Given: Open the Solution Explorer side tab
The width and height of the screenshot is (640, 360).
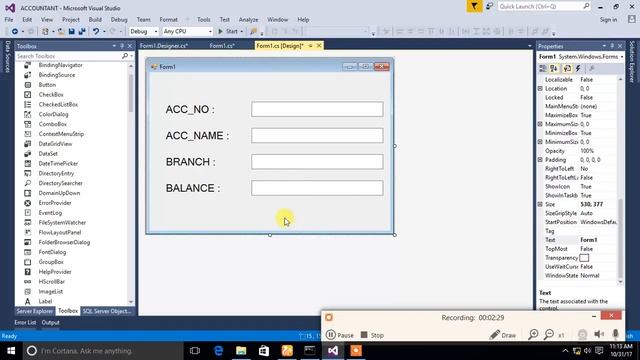Looking at the screenshot, I should point(632,61).
